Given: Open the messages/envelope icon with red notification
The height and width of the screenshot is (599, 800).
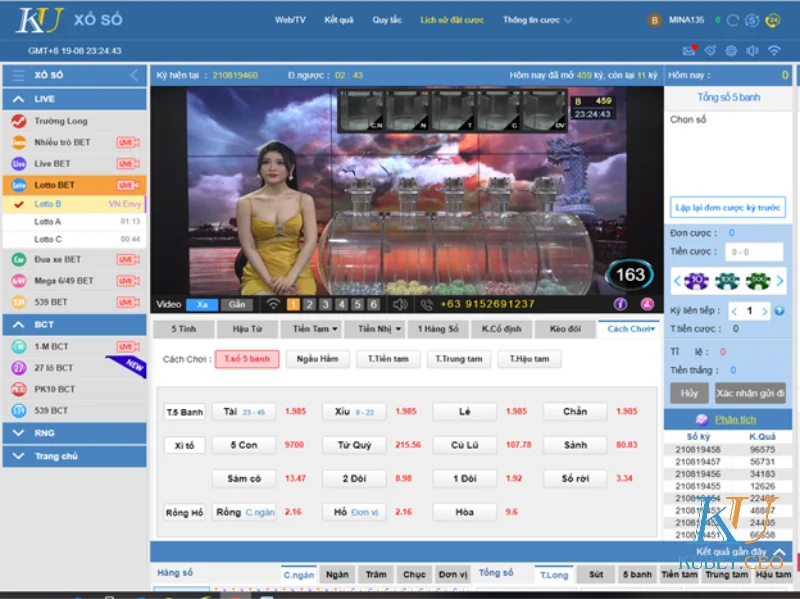Looking at the screenshot, I should coord(689,51).
